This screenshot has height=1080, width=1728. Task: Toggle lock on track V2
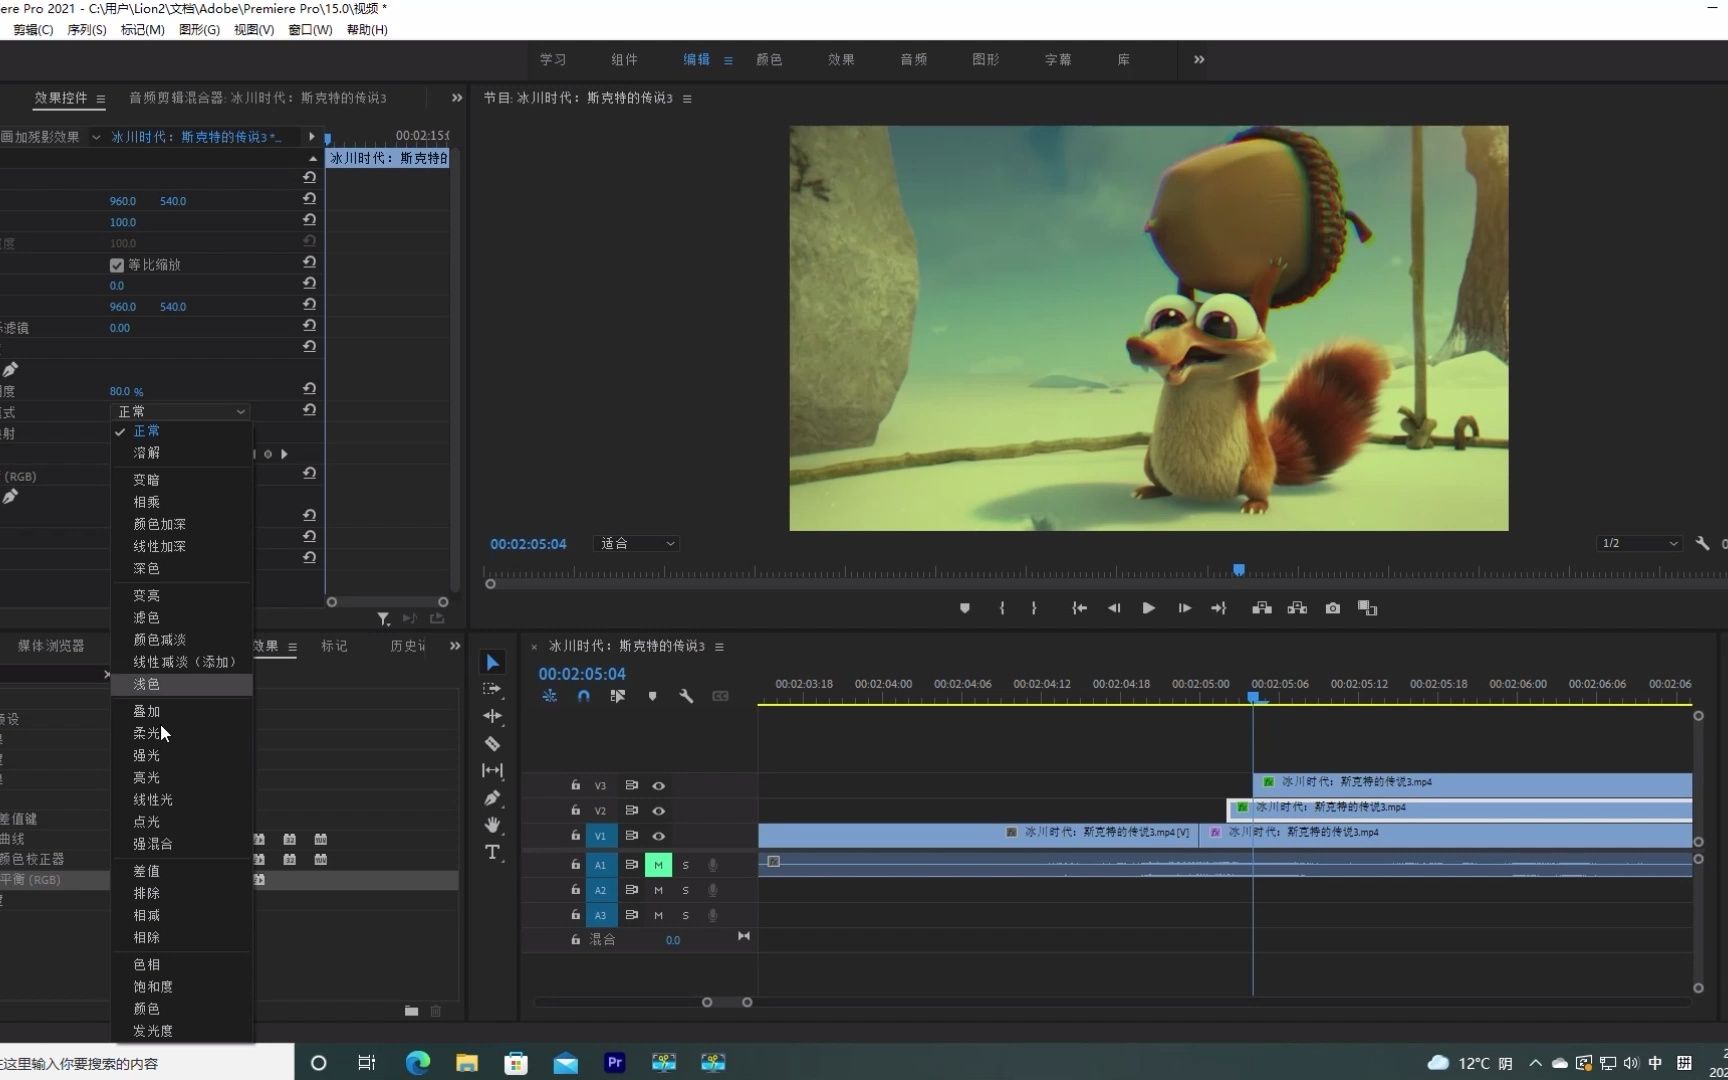pyautogui.click(x=575, y=811)
